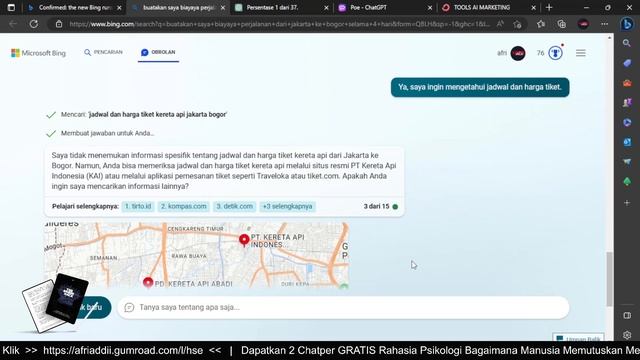Open sidebar settings gear
The image size is (640, 360).
click(627, 335)
